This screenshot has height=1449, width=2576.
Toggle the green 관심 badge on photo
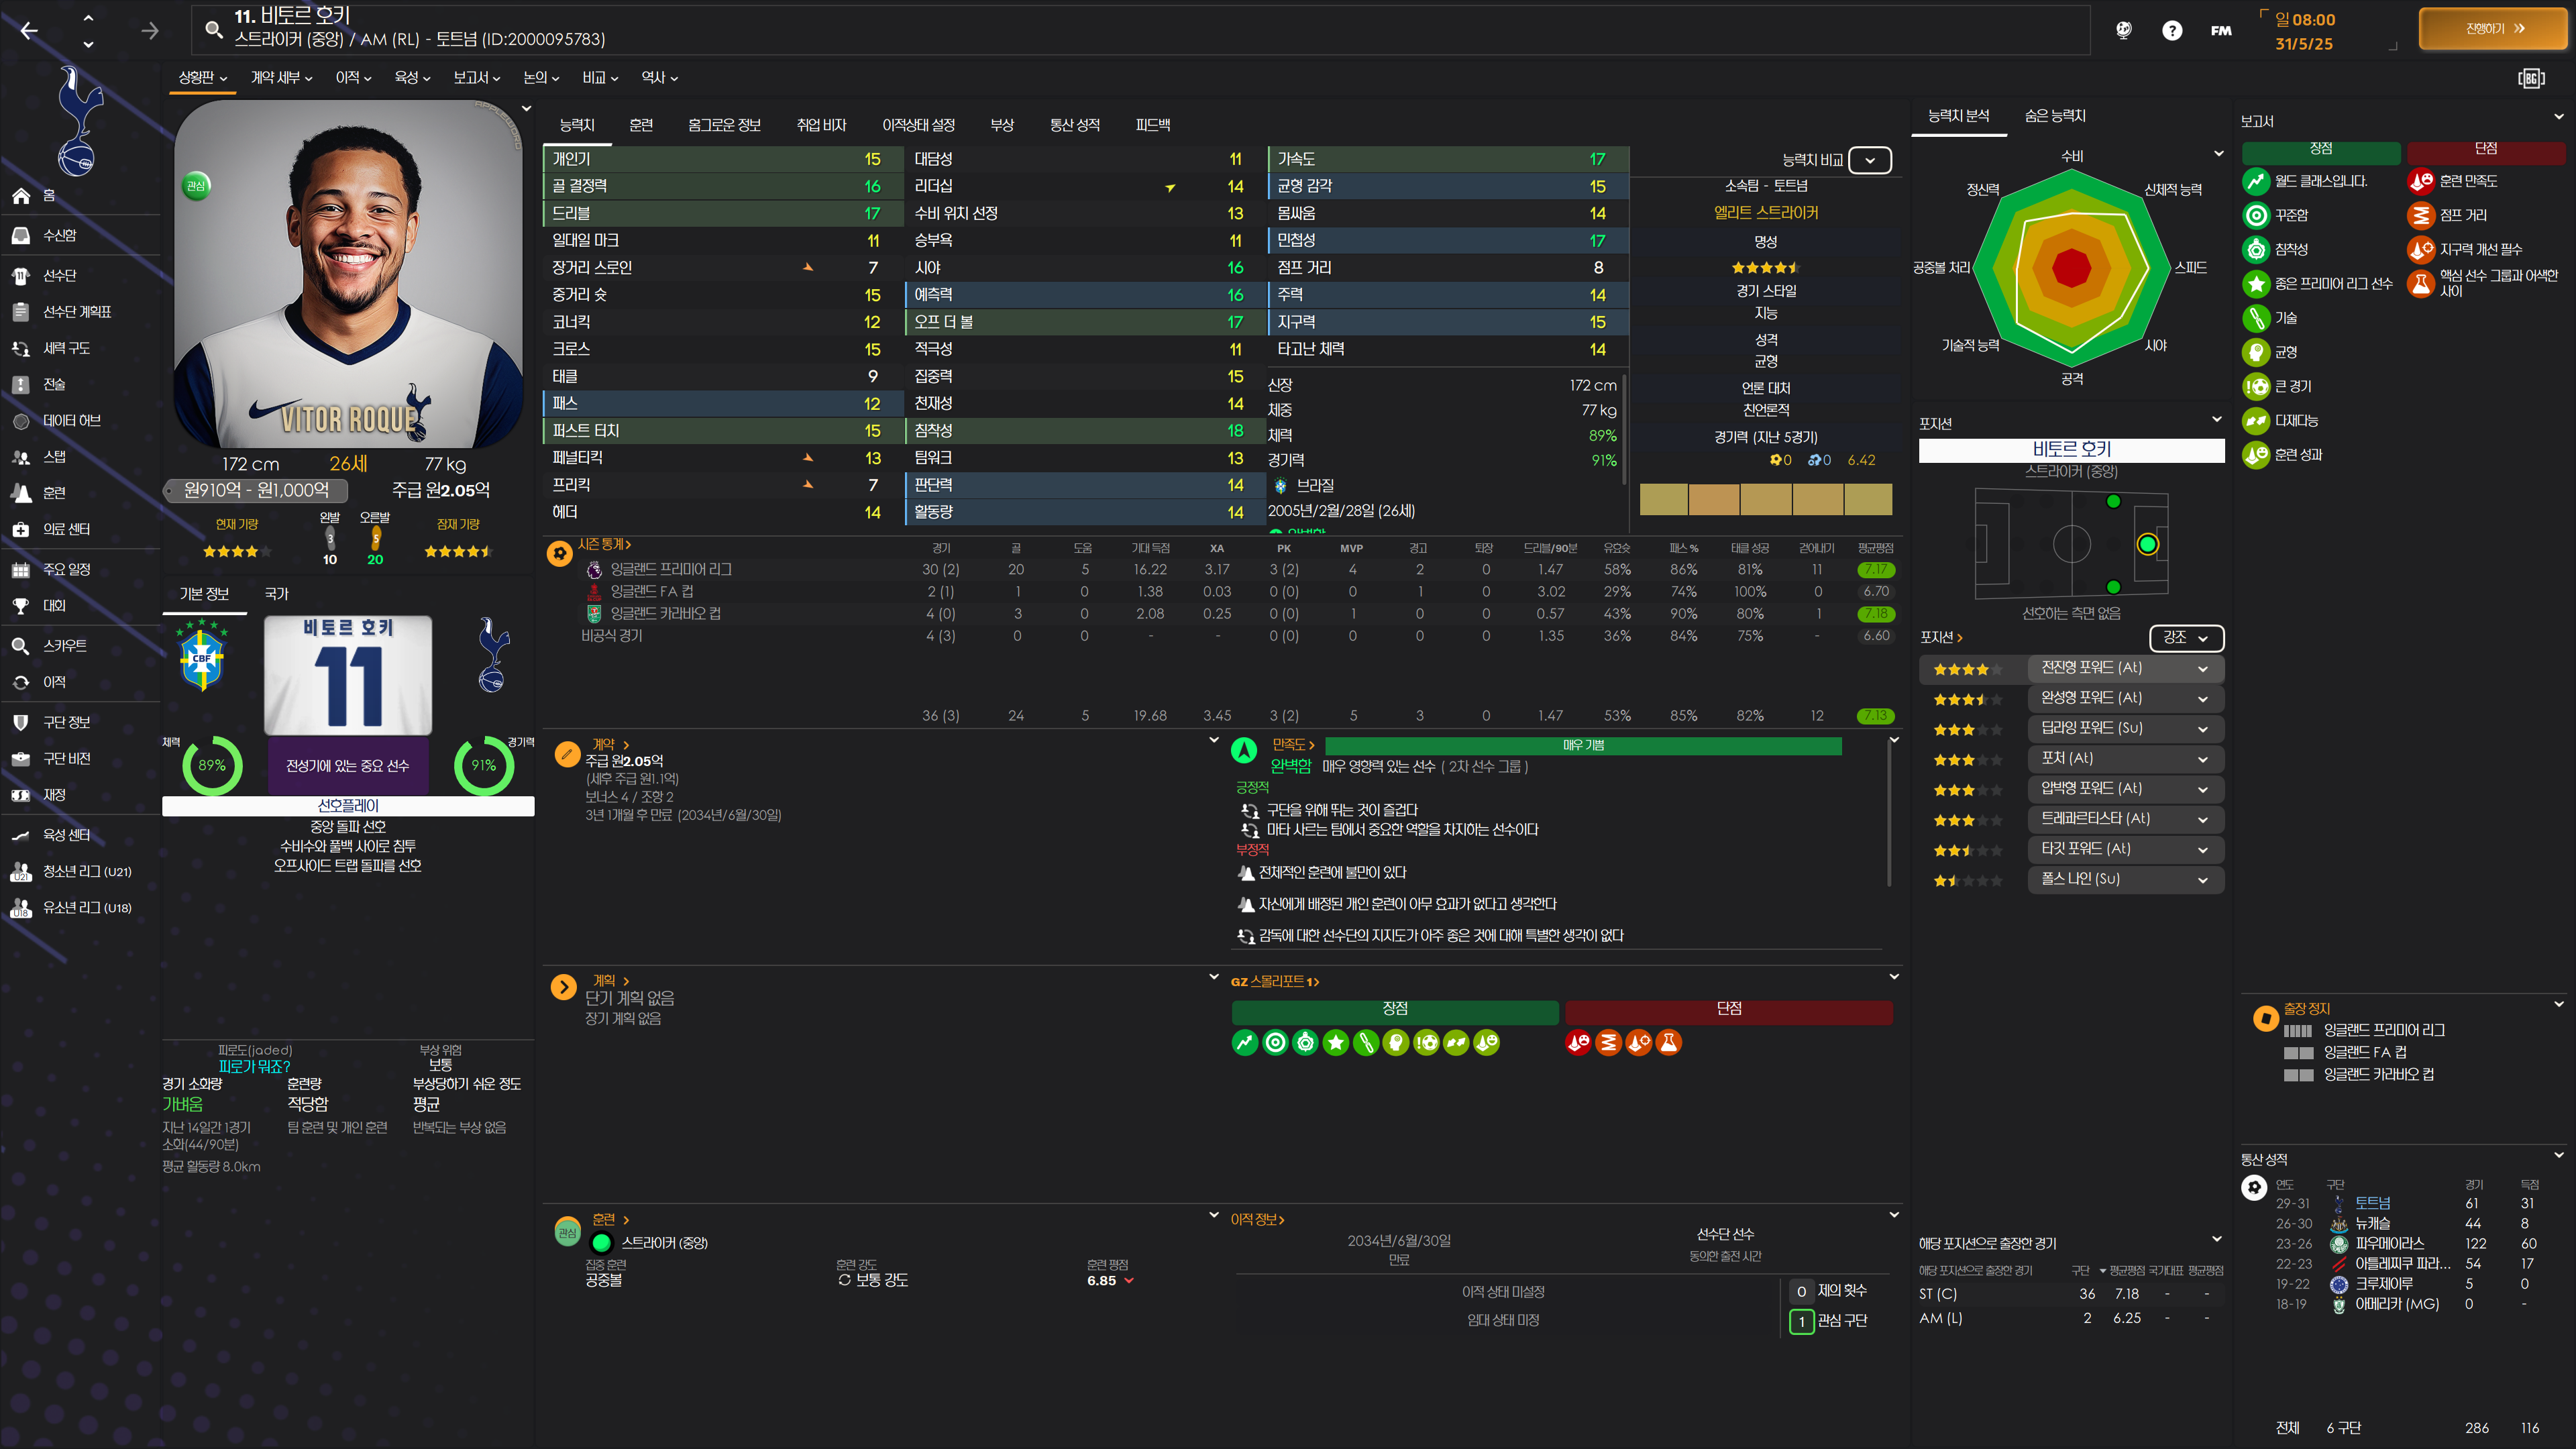point(196,185)
